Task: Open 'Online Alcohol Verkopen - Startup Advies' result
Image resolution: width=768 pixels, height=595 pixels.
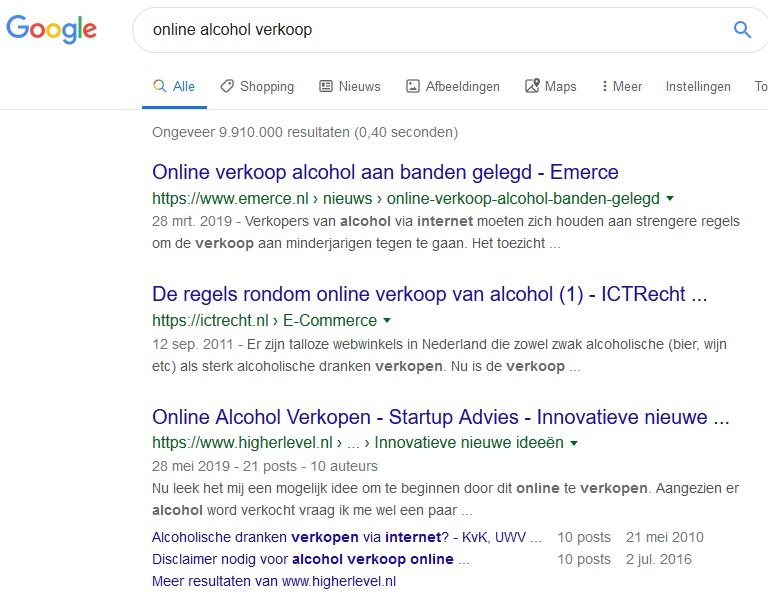Action: [440, 417]
